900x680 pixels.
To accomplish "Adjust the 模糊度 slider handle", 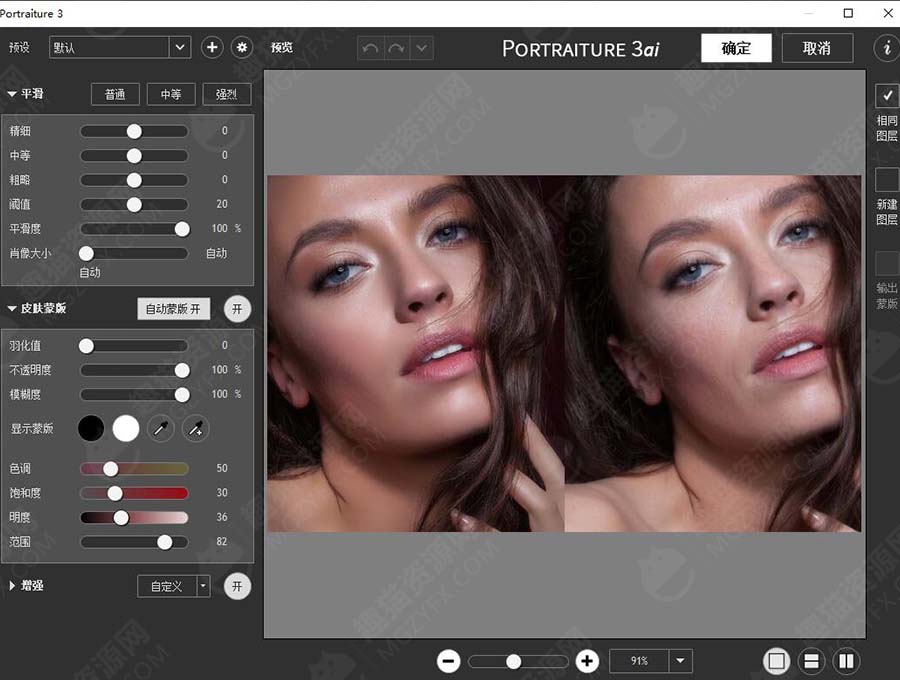I will [182, 394].
